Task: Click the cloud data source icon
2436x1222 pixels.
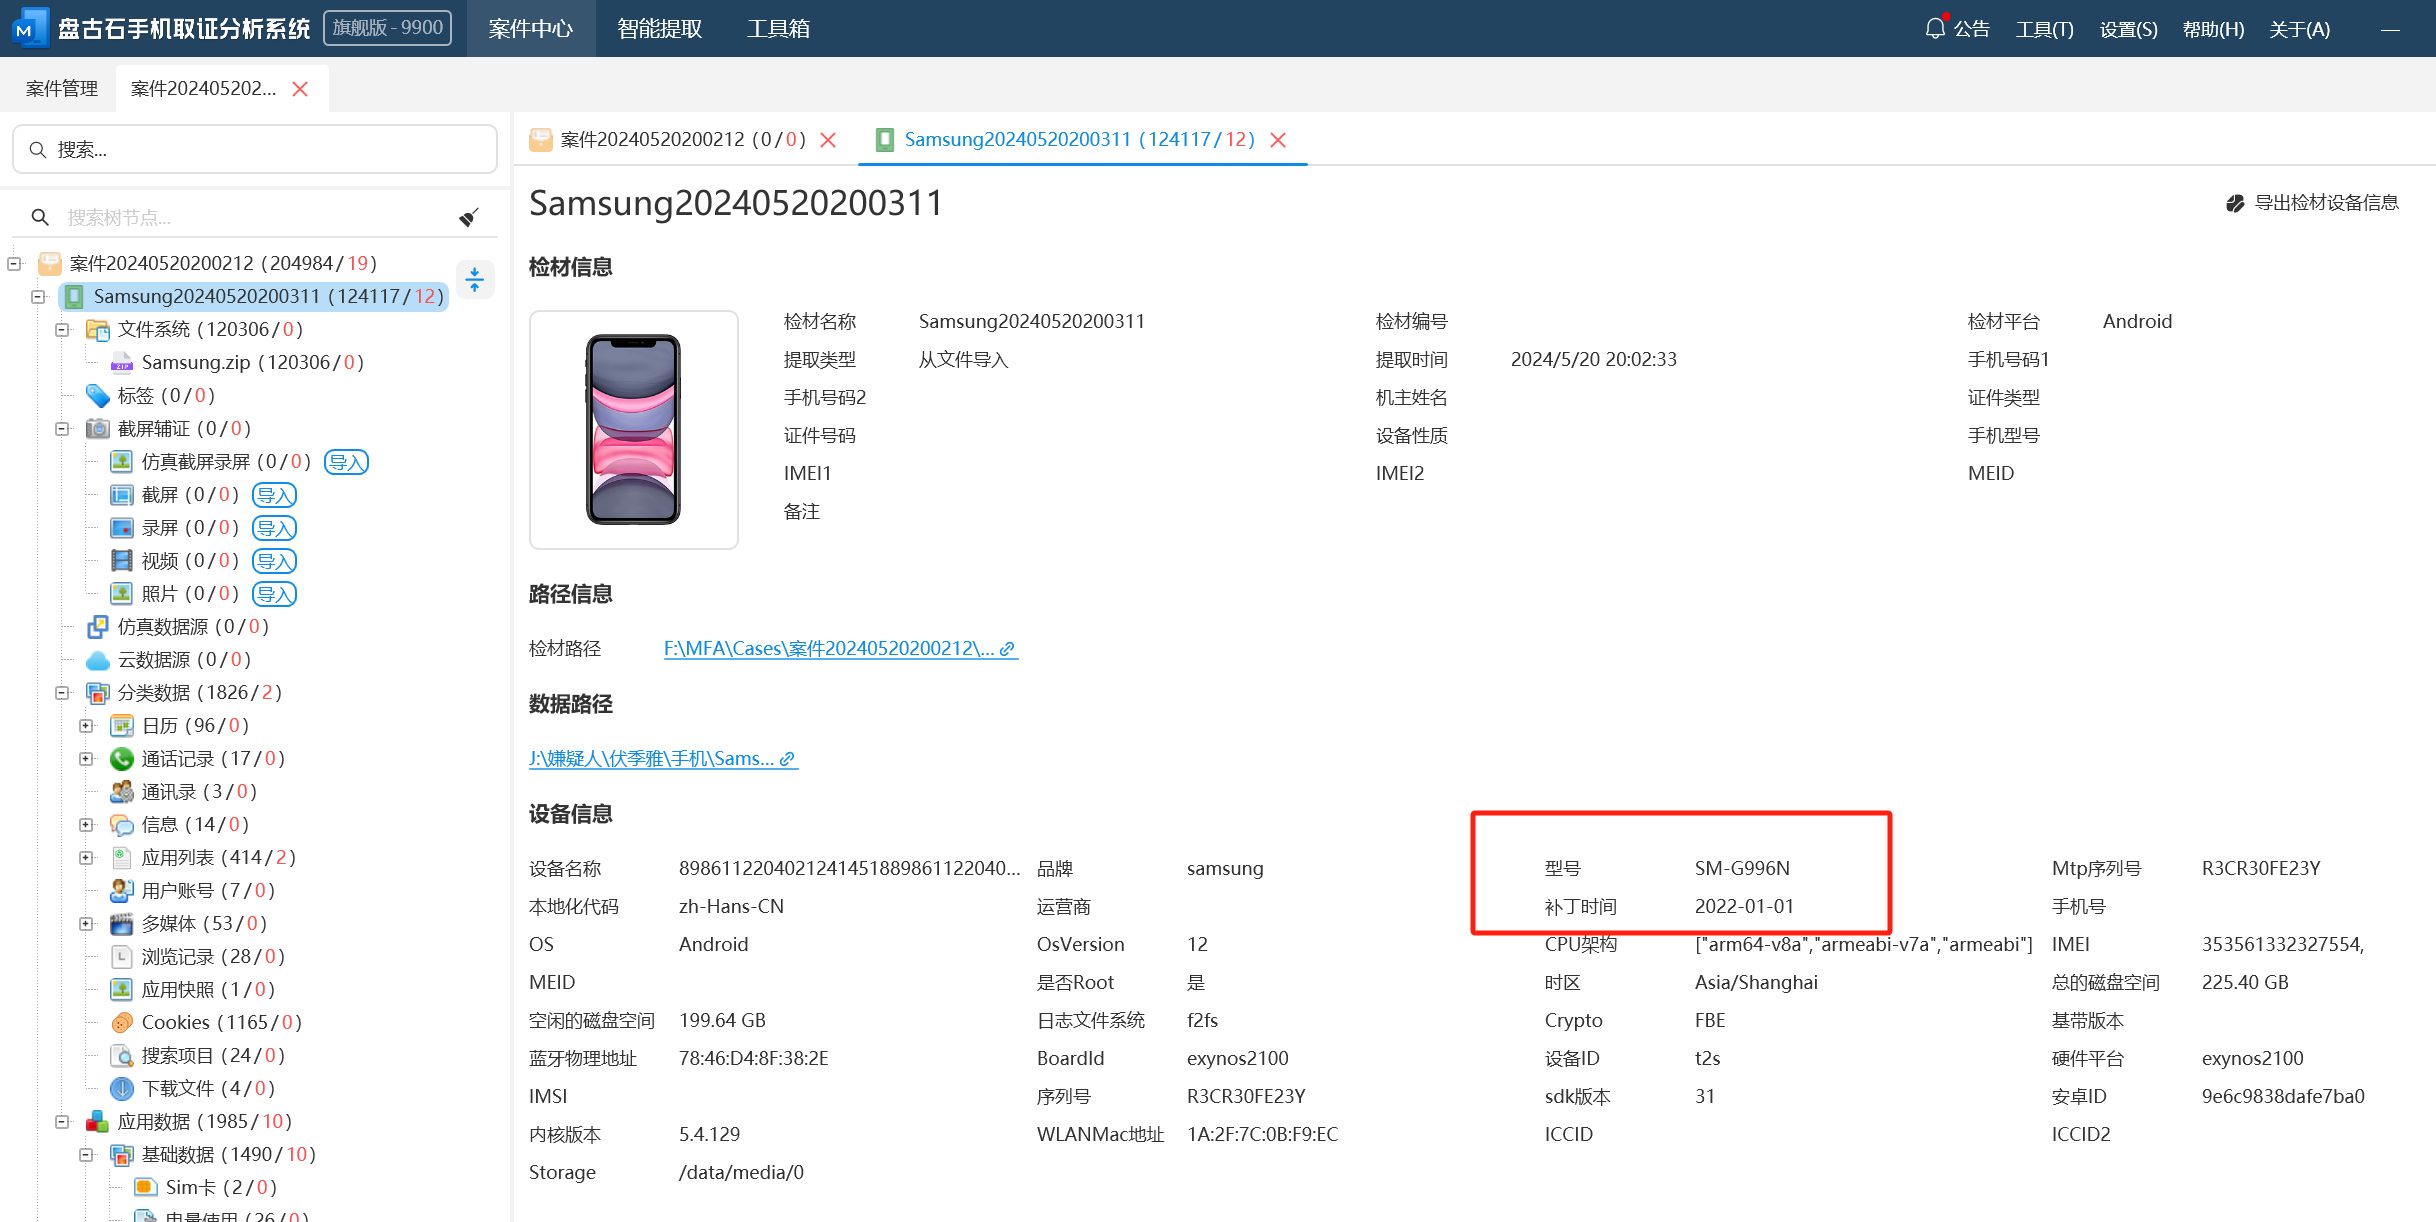Action: 98,660
